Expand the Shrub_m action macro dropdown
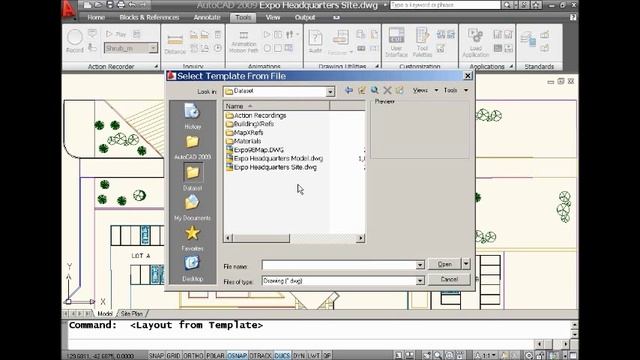Screen dimensions: 640x360 tap(153, 48)
